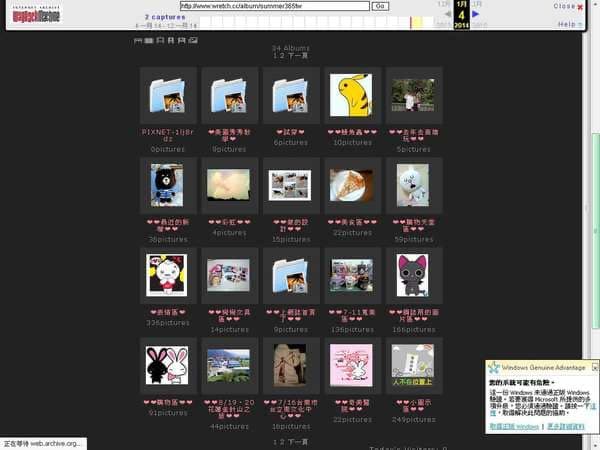The width and height of the screenshot is (600, 450).
Task: Open the brown bear plush album thumbnail
Action: click(x=167, y=185)
